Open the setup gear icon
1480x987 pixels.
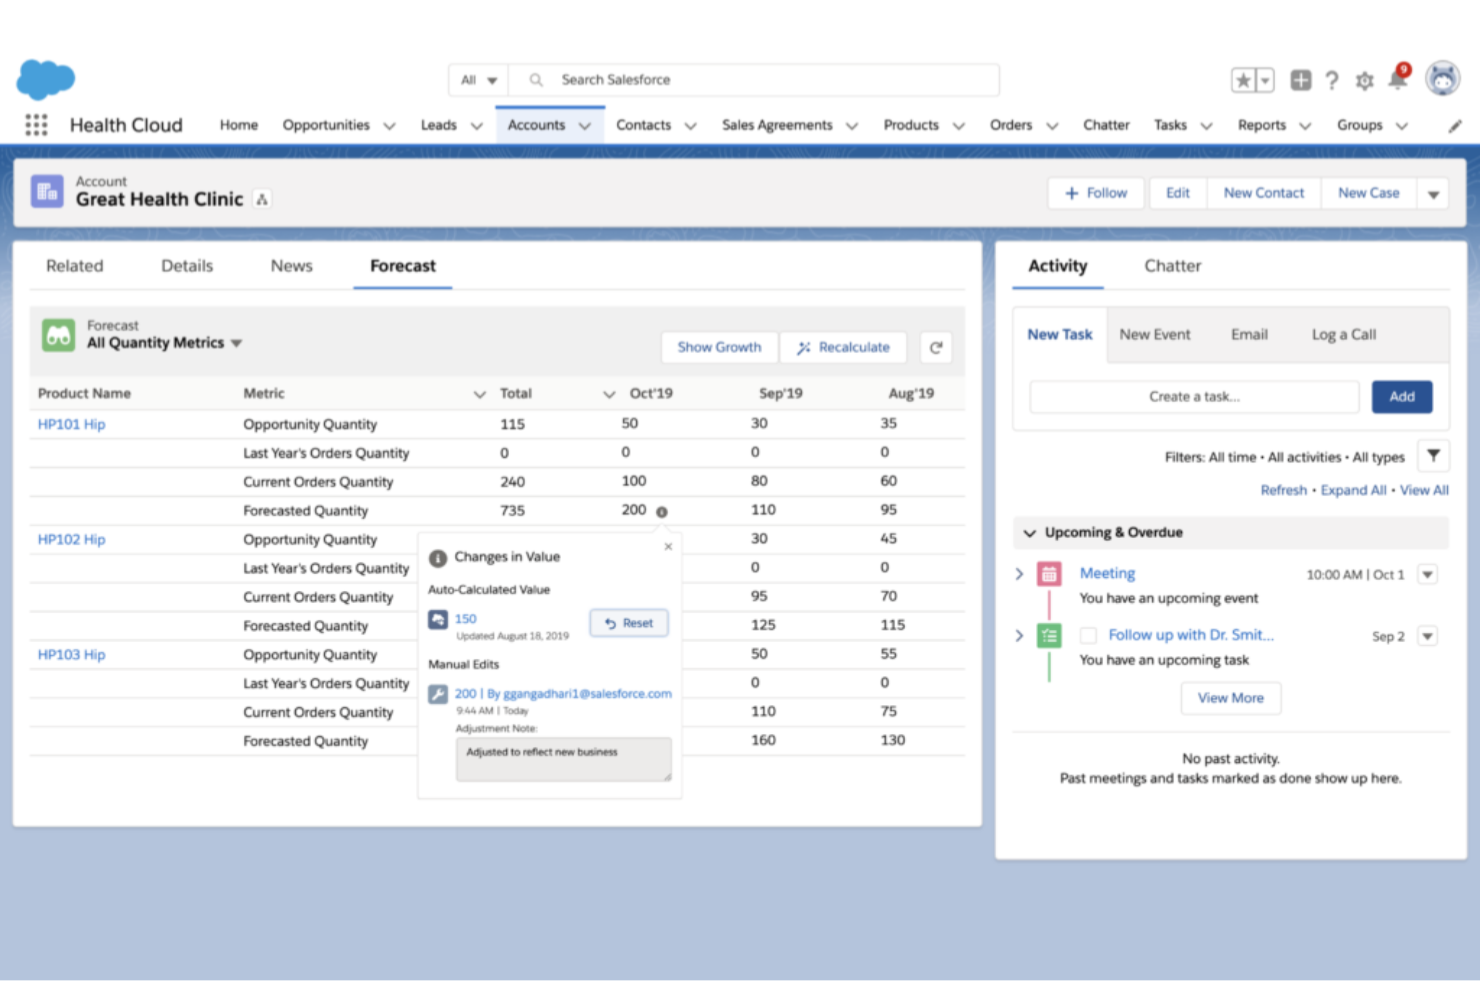(x=1364, y=81)
